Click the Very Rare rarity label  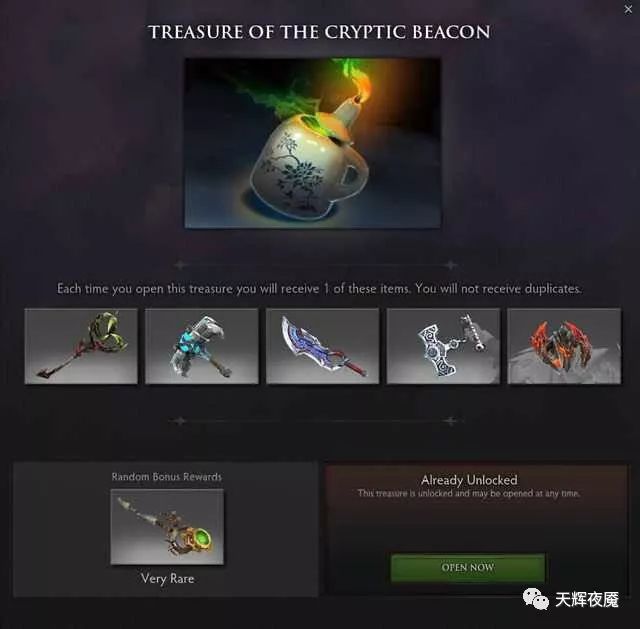[167, 579]
